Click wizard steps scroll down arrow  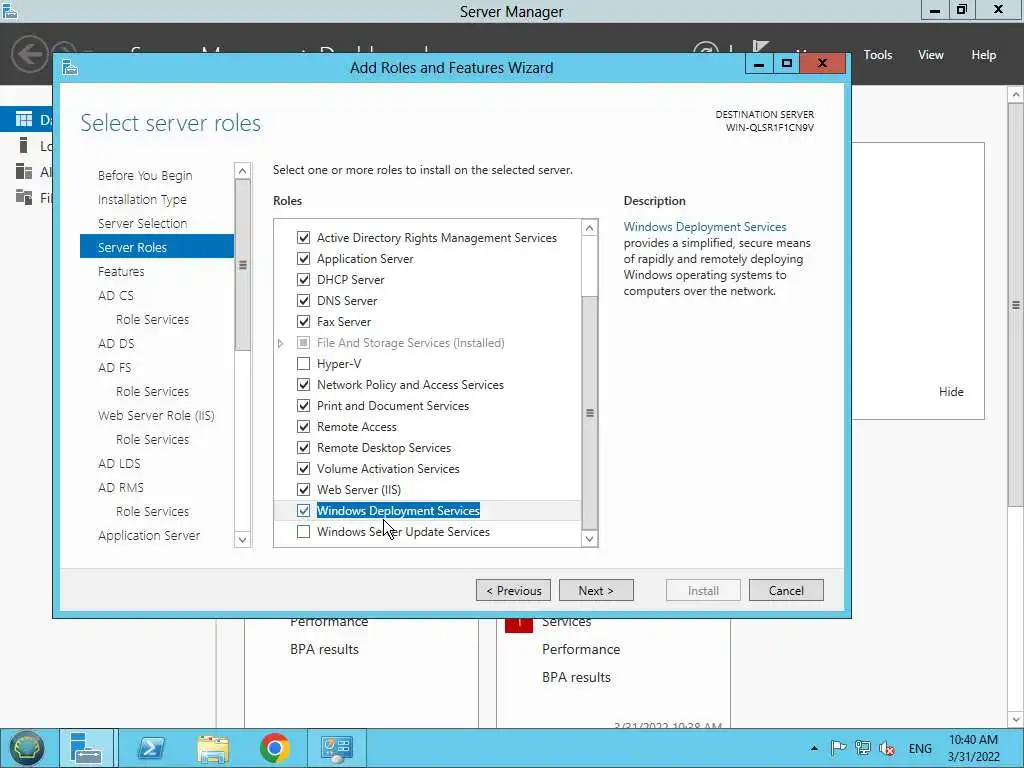(x=242, y=539)
